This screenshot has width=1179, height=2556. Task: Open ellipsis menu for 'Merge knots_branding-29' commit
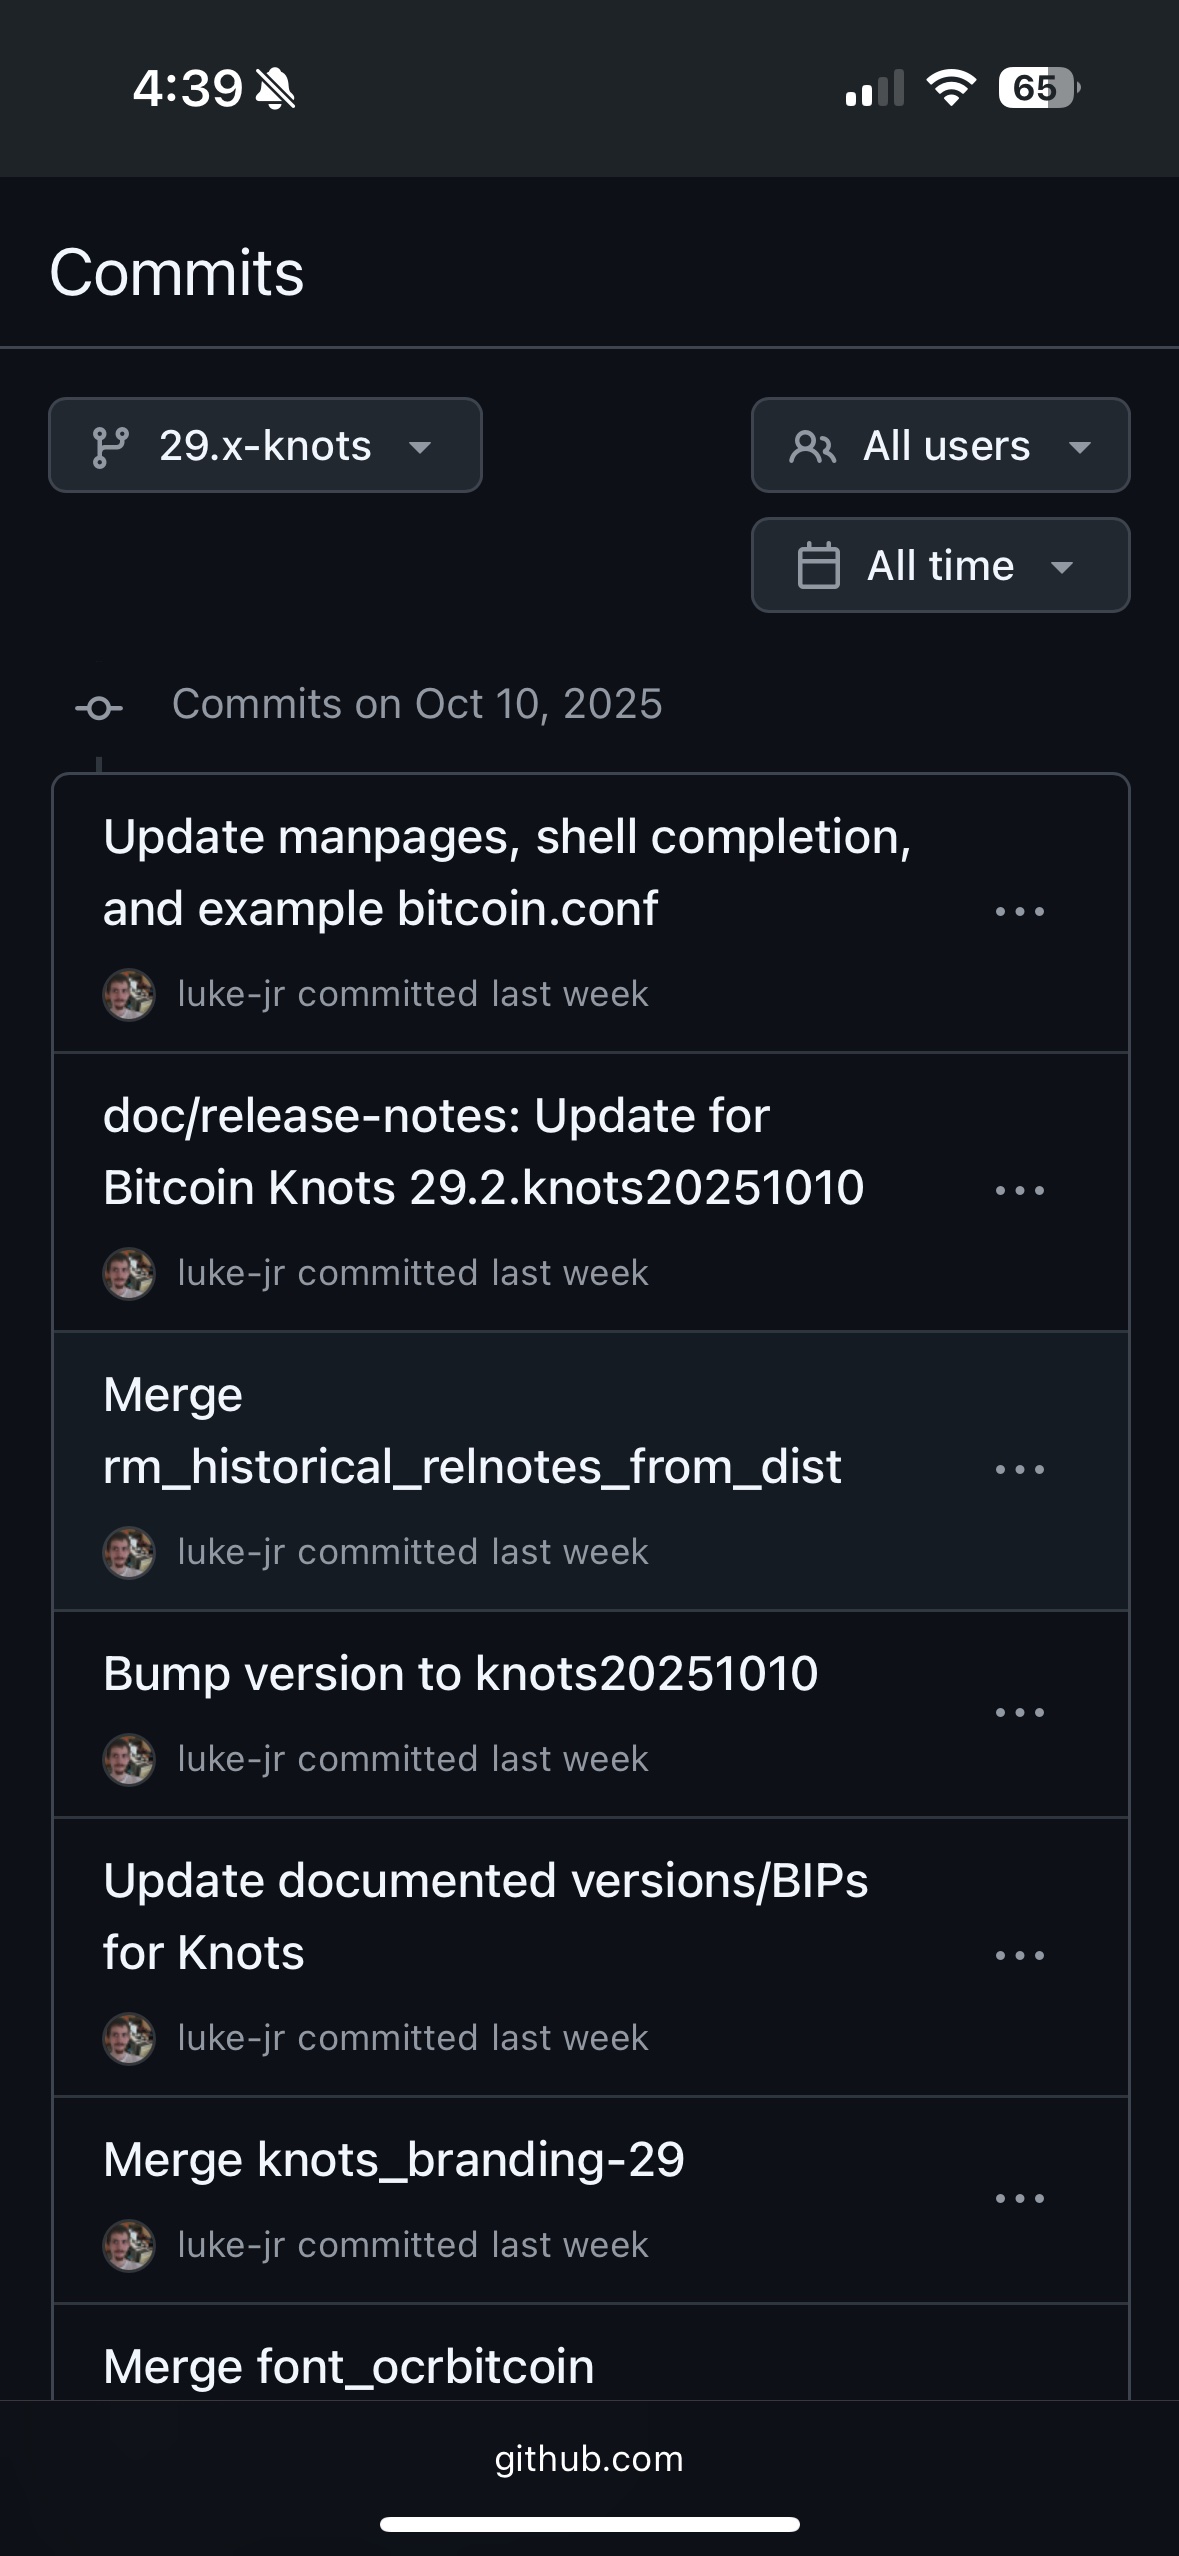1019,2198
